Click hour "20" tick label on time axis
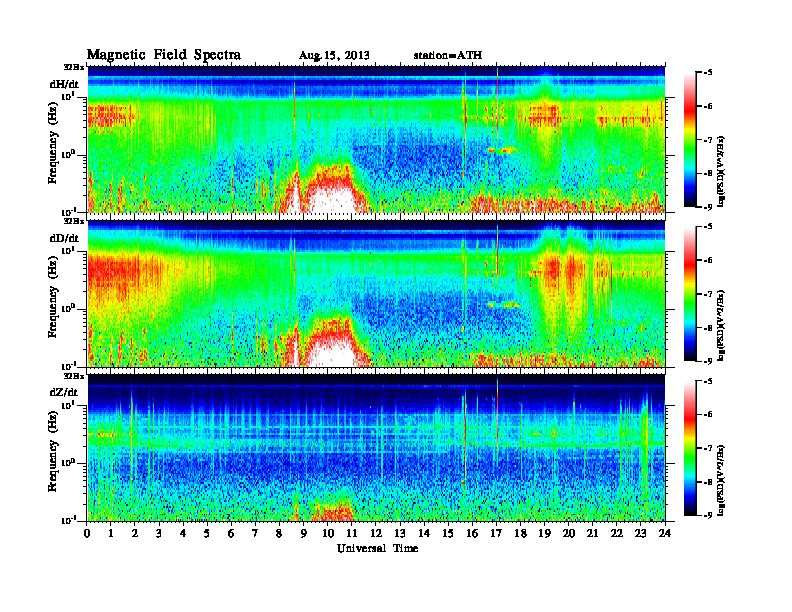Image resolution: width=792 pixels, height=612 pixels. [568, 533]
